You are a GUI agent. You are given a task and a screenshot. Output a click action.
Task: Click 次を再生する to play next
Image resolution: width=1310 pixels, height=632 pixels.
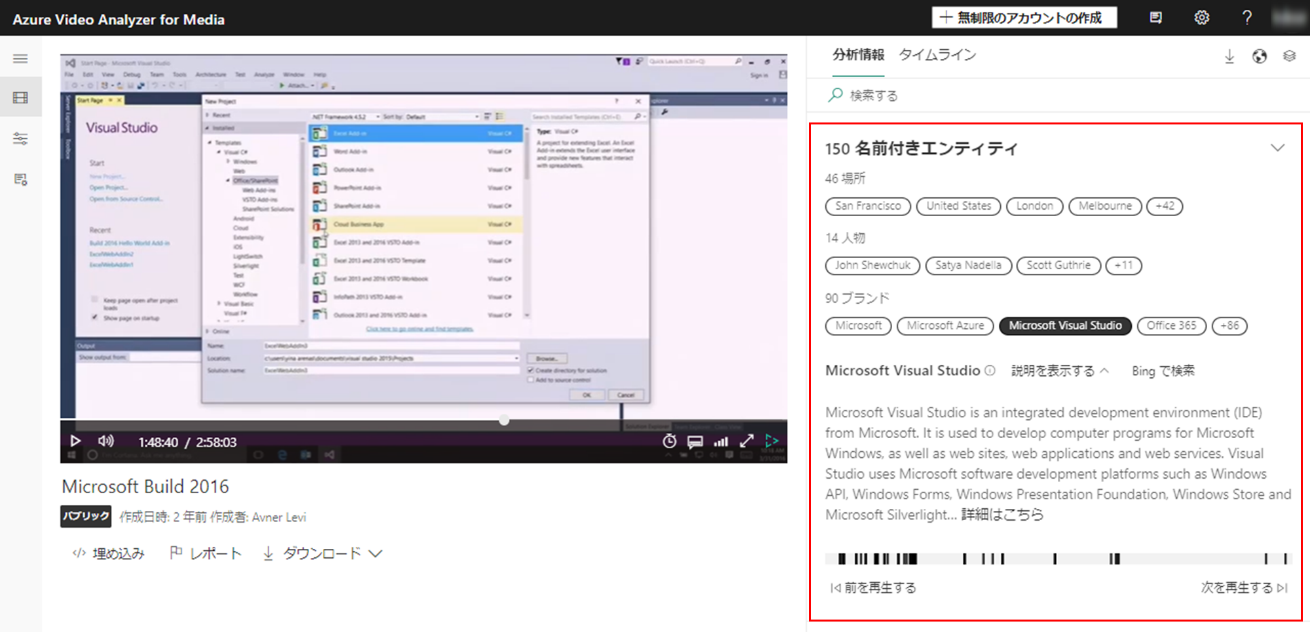(x=1244, y=588)
